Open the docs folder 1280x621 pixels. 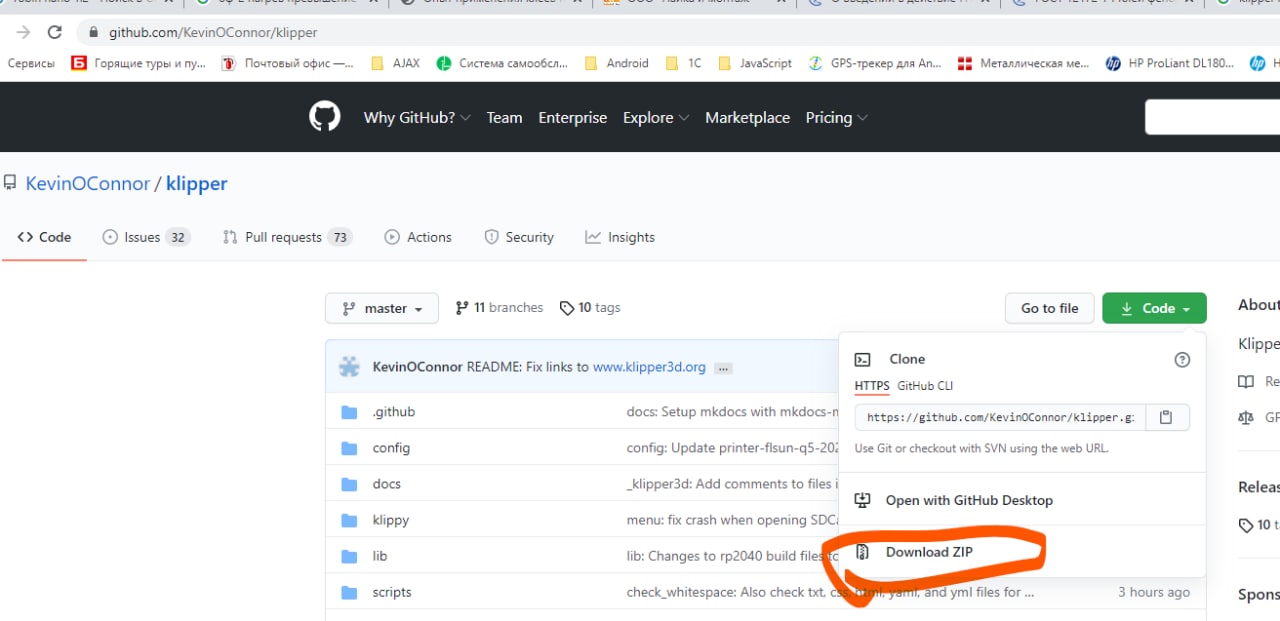pos(387,484)
